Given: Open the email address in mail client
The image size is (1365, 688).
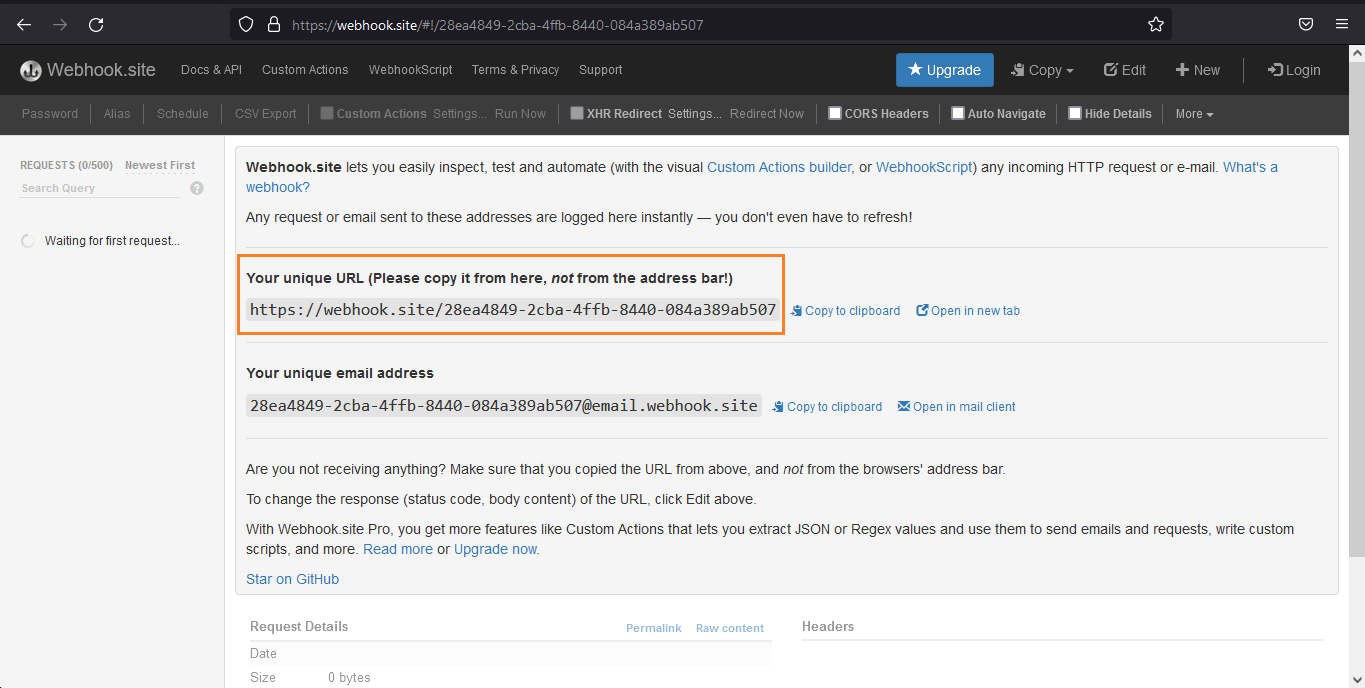Looking at the screenshot, I should coord(957,407).
